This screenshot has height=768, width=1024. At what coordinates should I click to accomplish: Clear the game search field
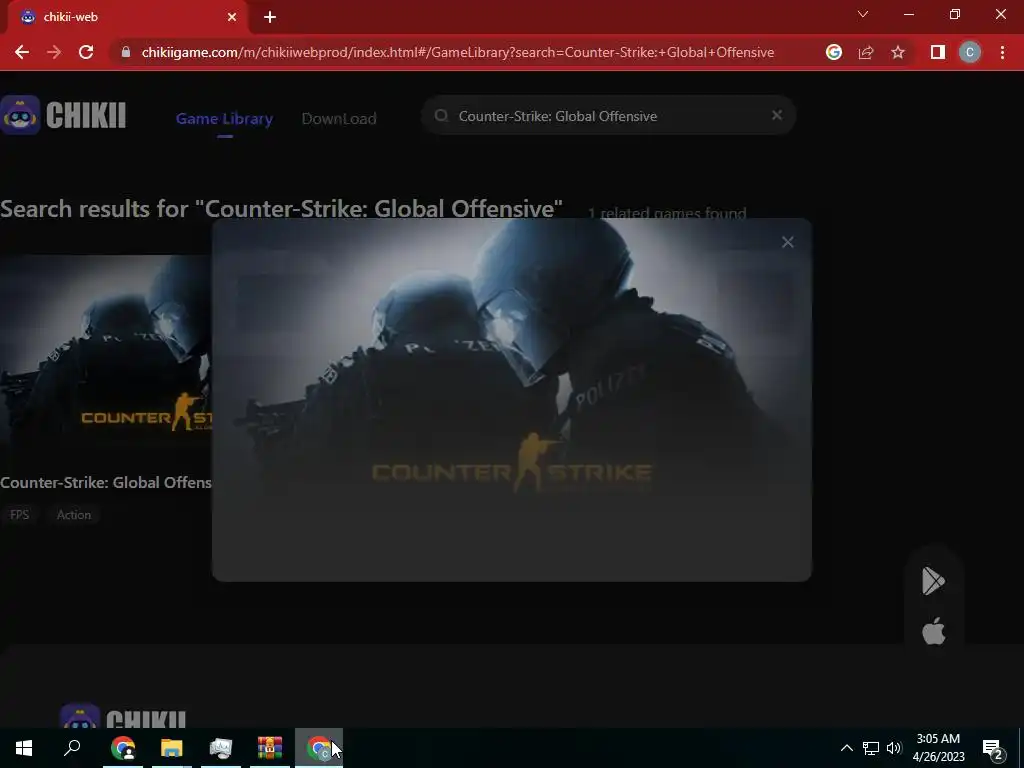click(x=776, y=115)
